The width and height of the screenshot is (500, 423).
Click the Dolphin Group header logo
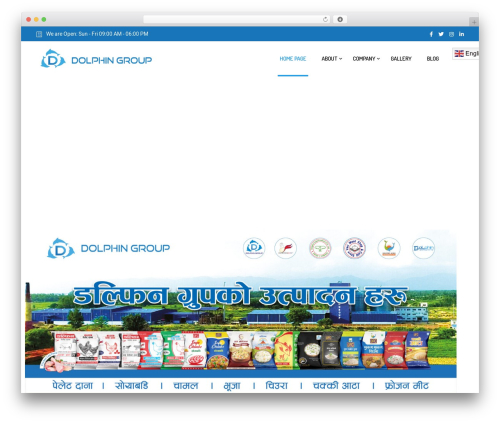(96, 59)
